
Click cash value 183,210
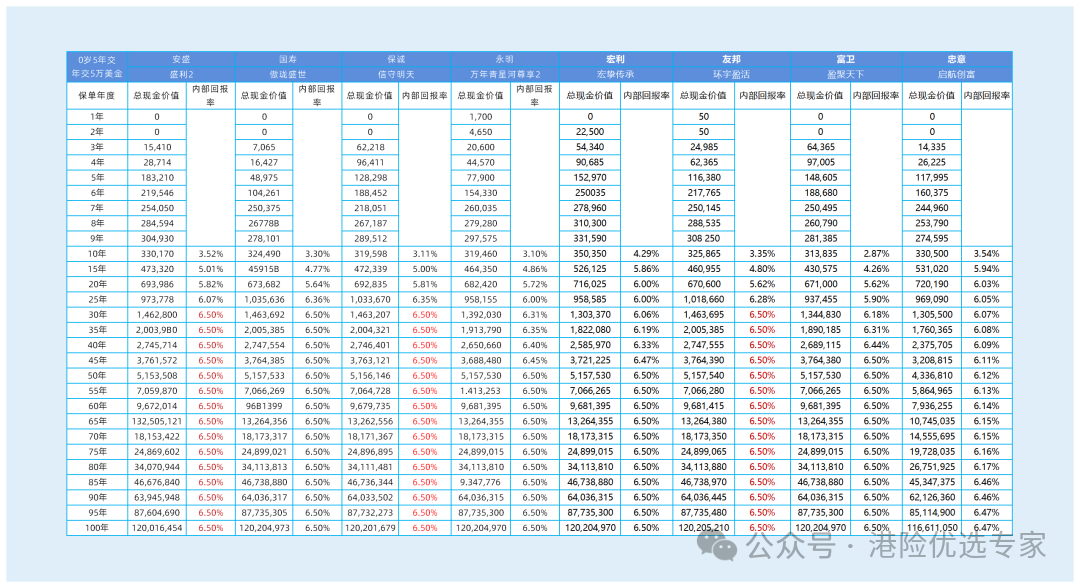157,178
